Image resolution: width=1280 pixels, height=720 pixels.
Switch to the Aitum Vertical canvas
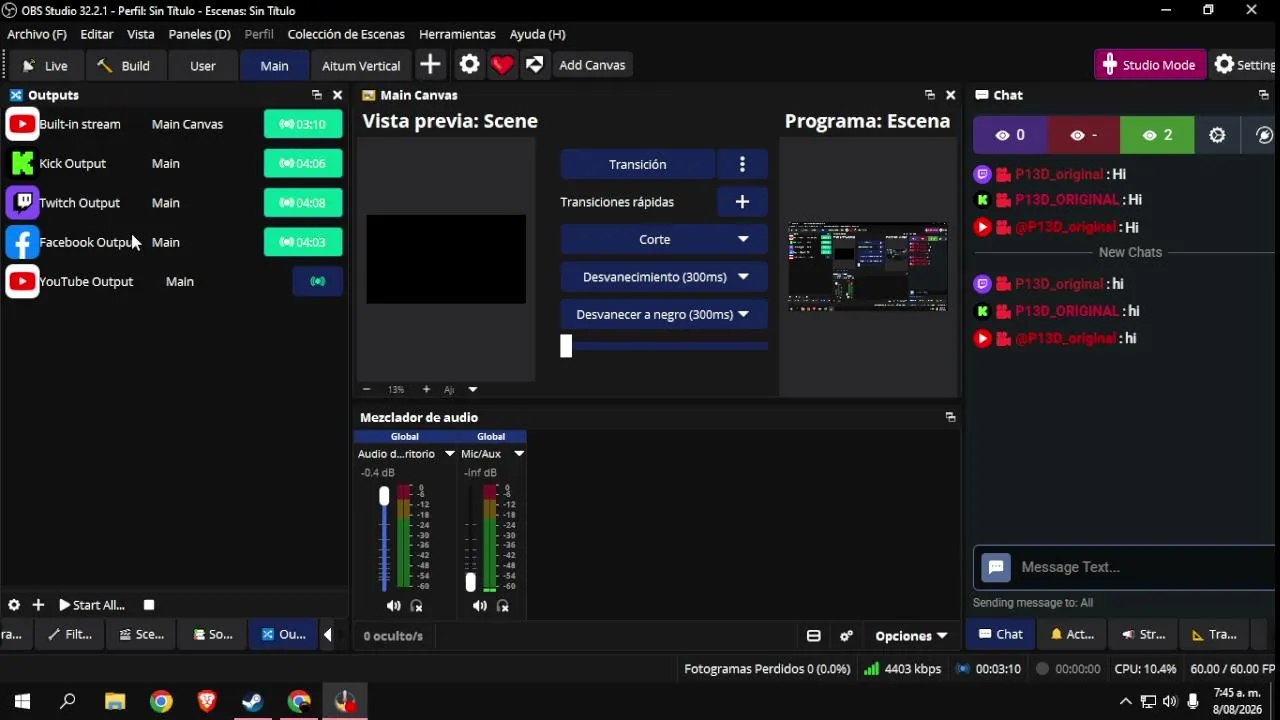(x=361, y=66)
